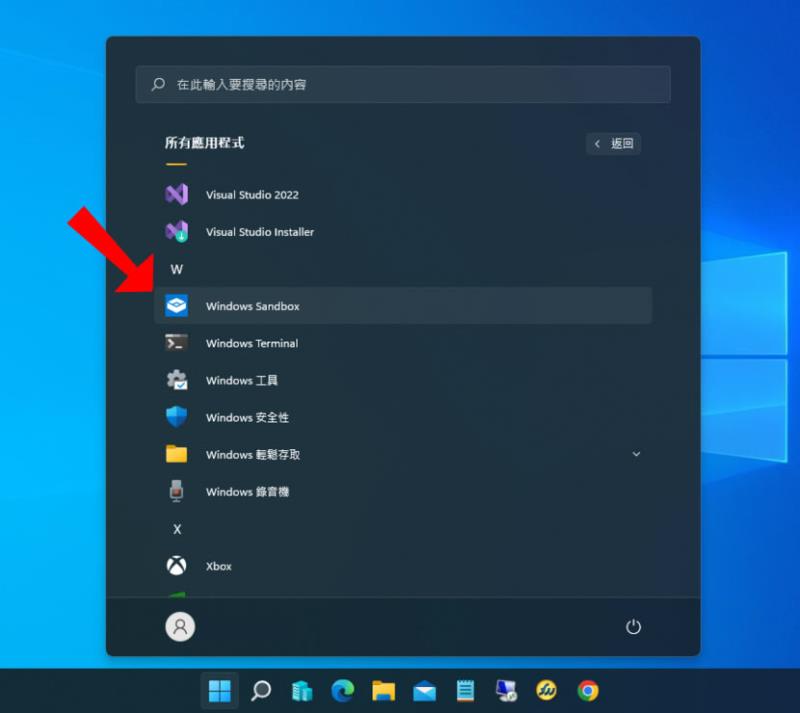This screenshot has height=713, width=800.
Task: Open the yellow round icon on taskbar
Action: 546,691
